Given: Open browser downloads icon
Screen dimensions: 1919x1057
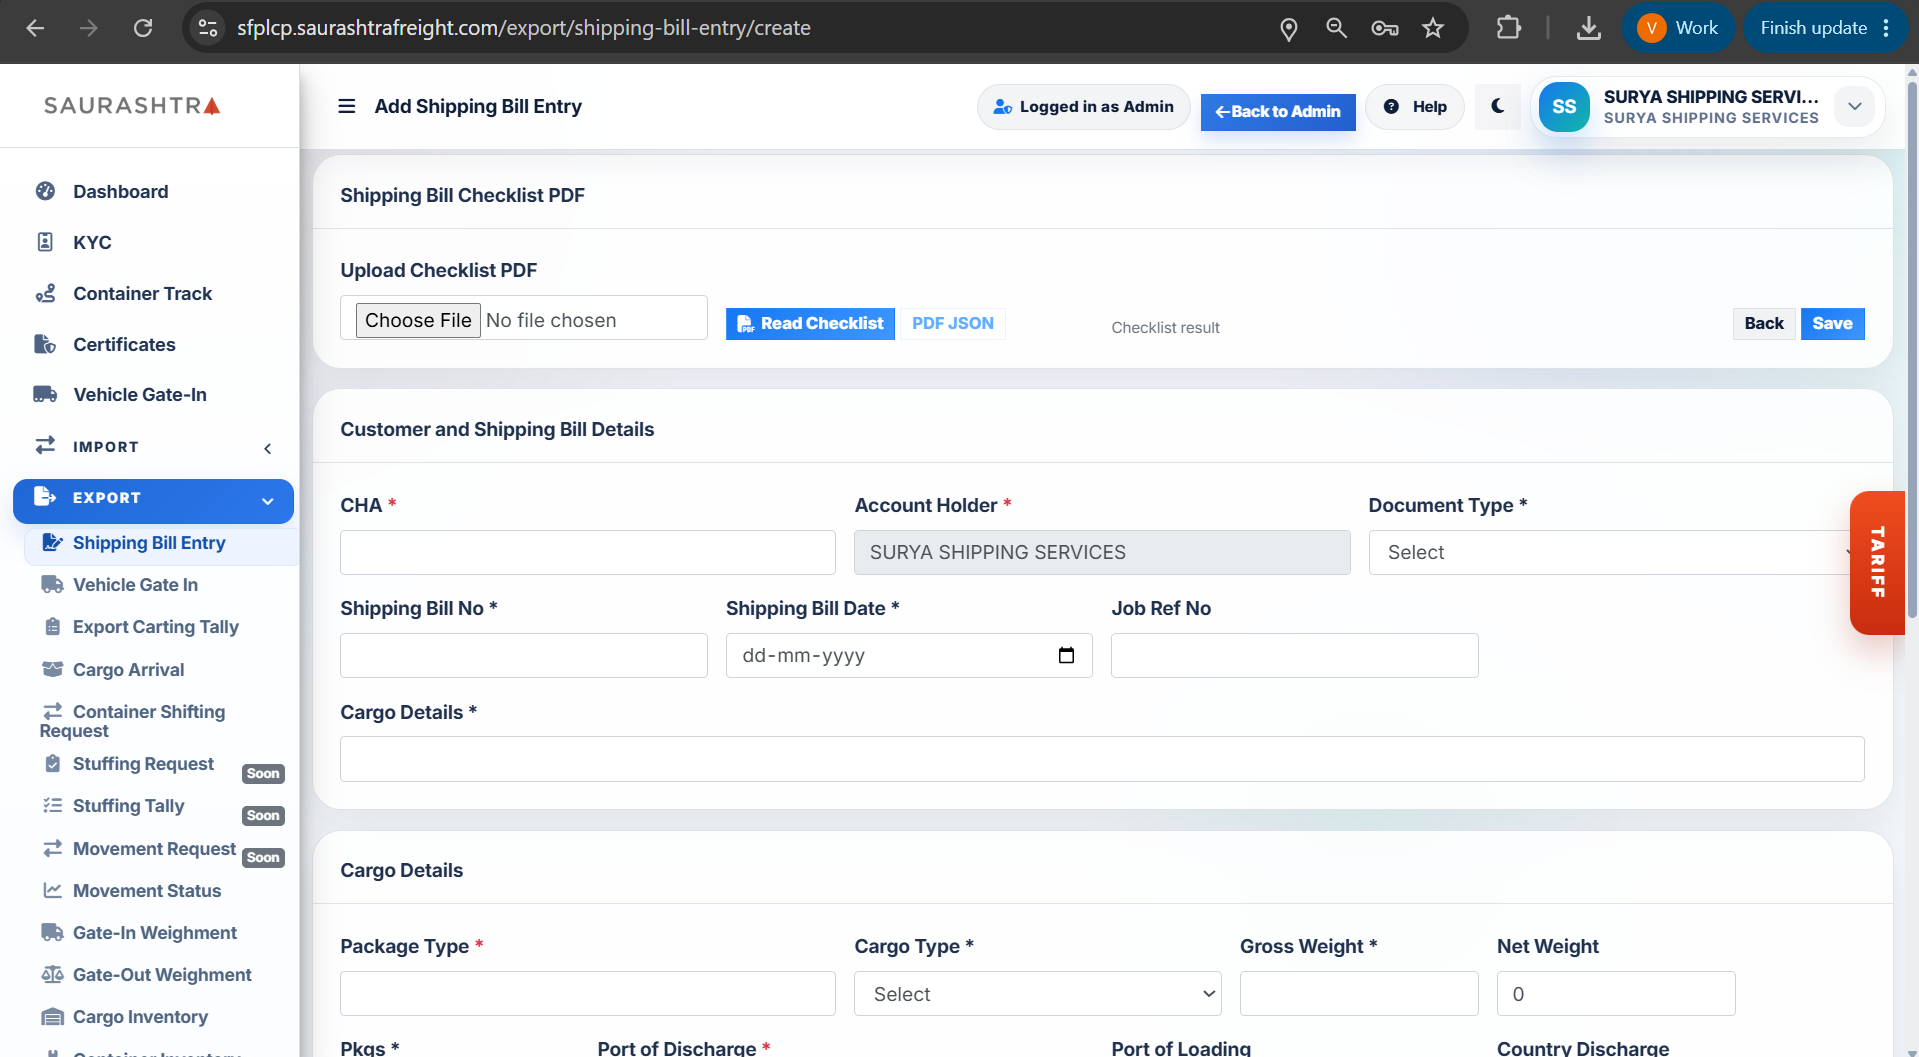Looking at the screenshot, I should [1588, 28].
